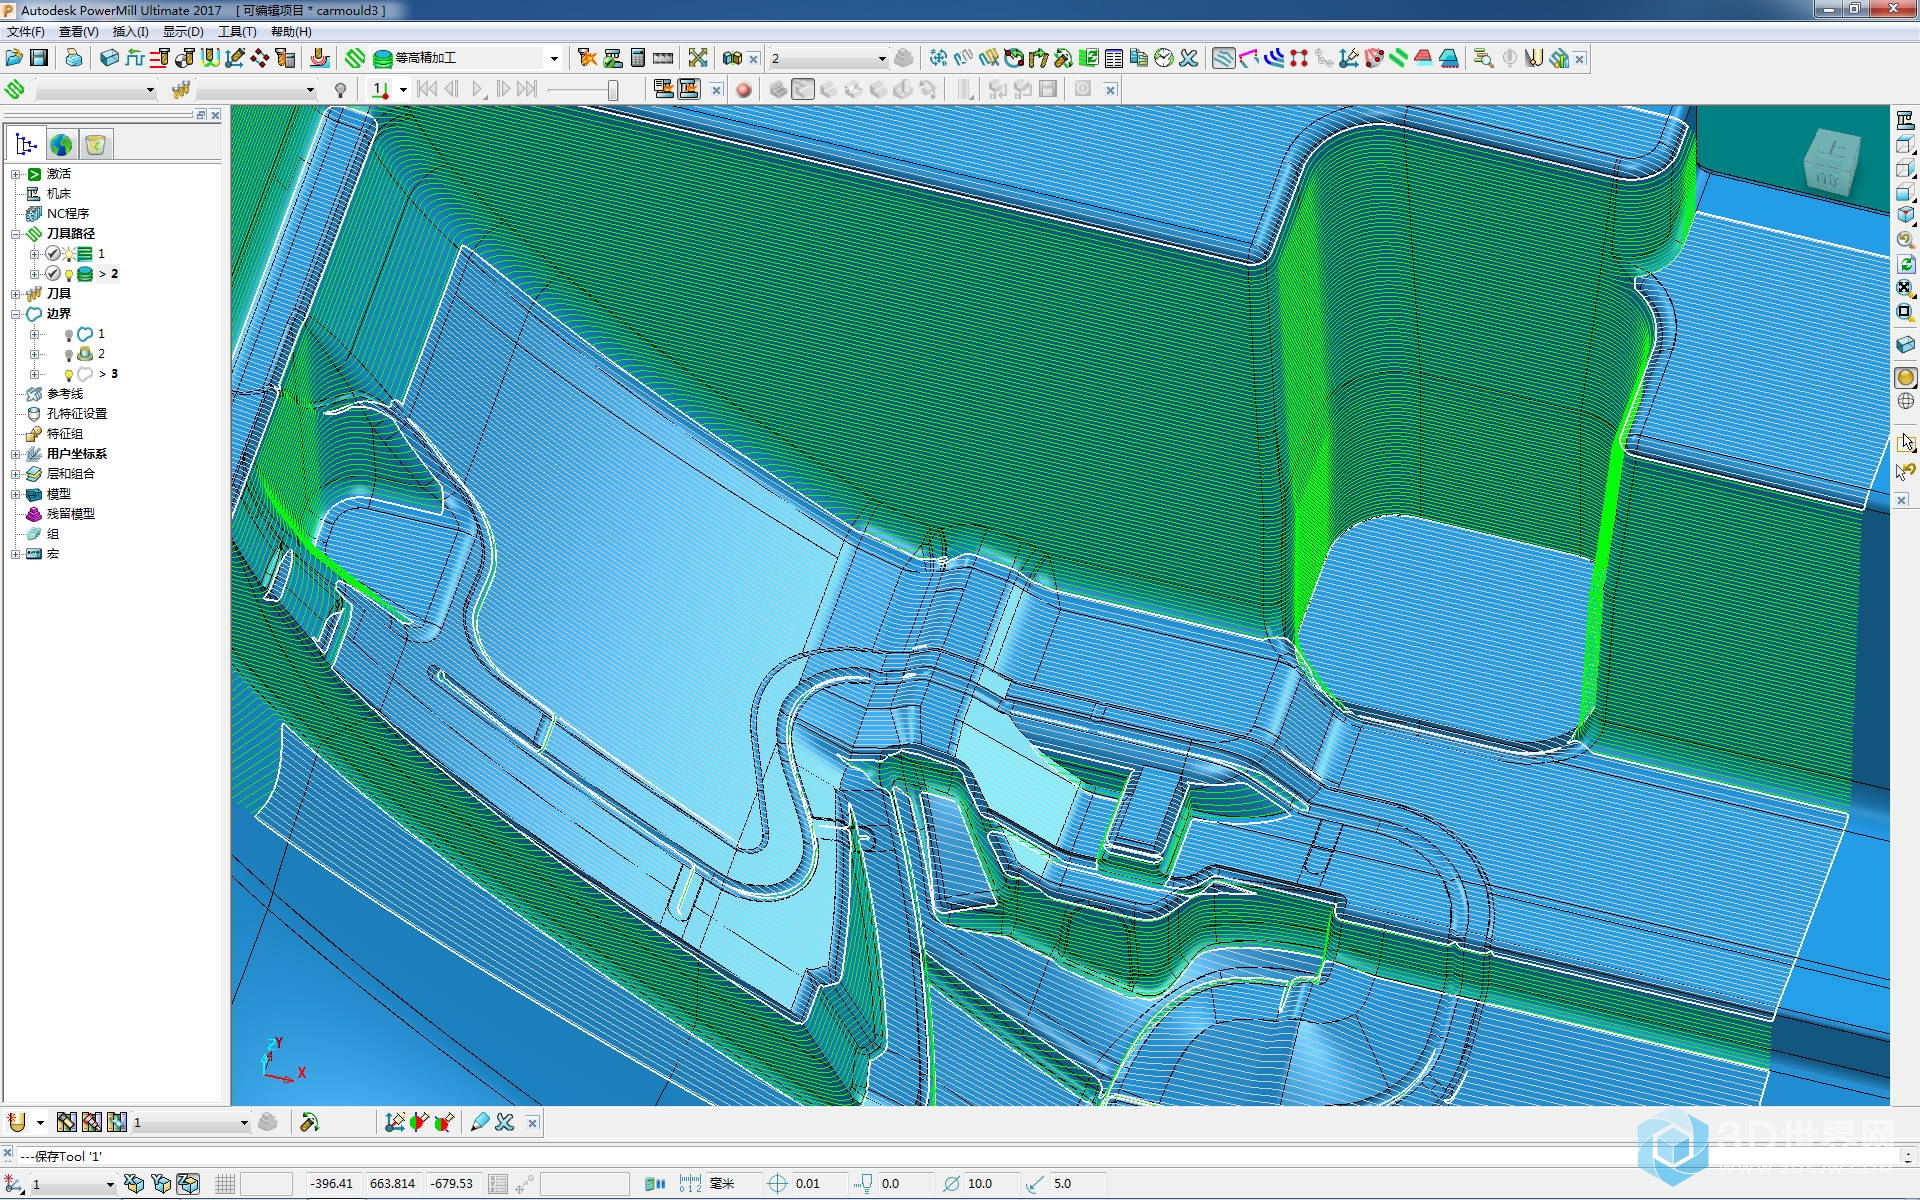This screenshot has height=1200, width=1920.
Task: Open the 文件(F) menu
Action: click(x=25, y=32)
